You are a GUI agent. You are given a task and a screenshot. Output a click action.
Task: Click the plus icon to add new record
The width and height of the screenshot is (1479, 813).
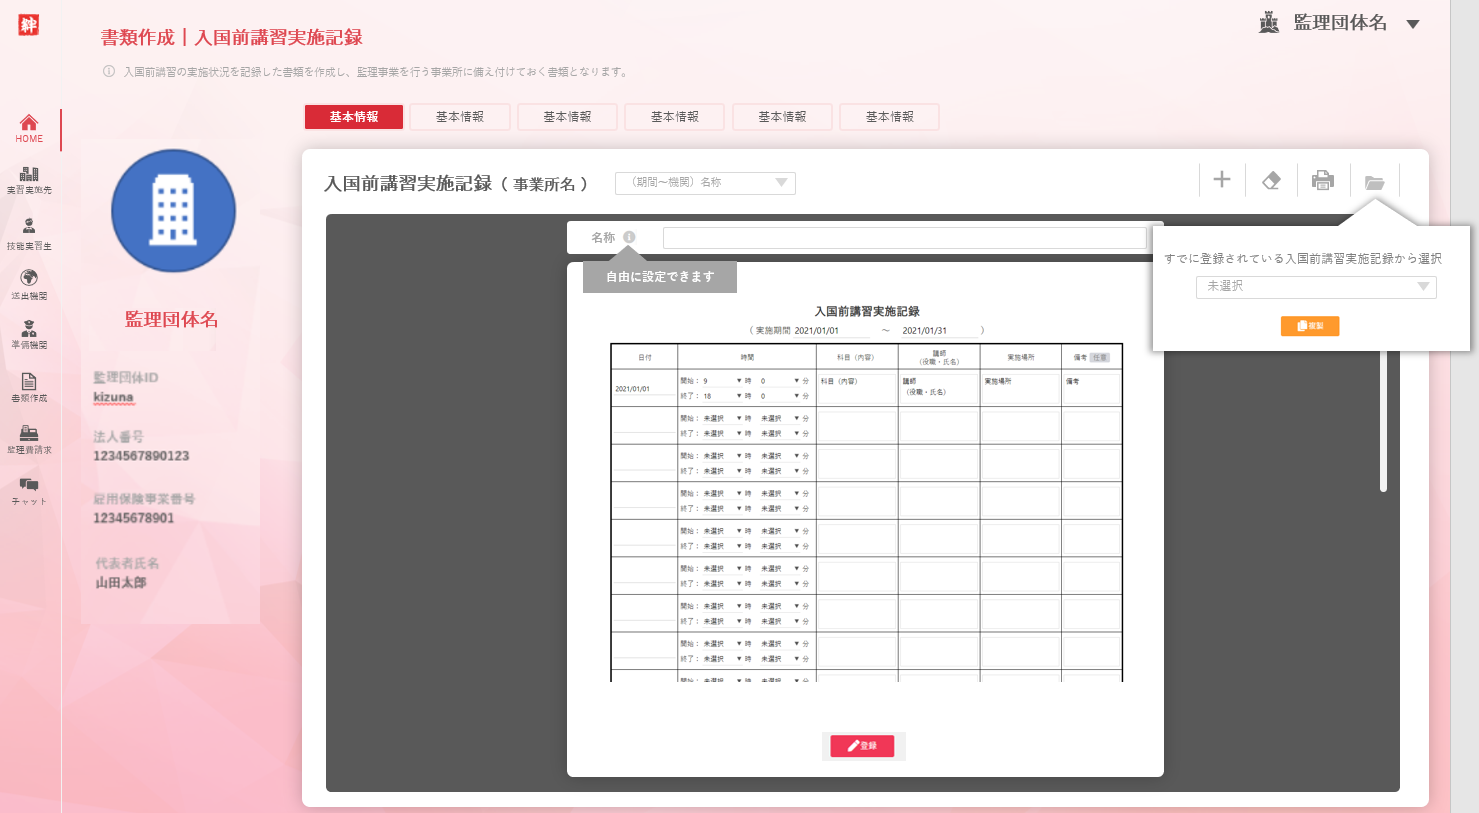1221,180
